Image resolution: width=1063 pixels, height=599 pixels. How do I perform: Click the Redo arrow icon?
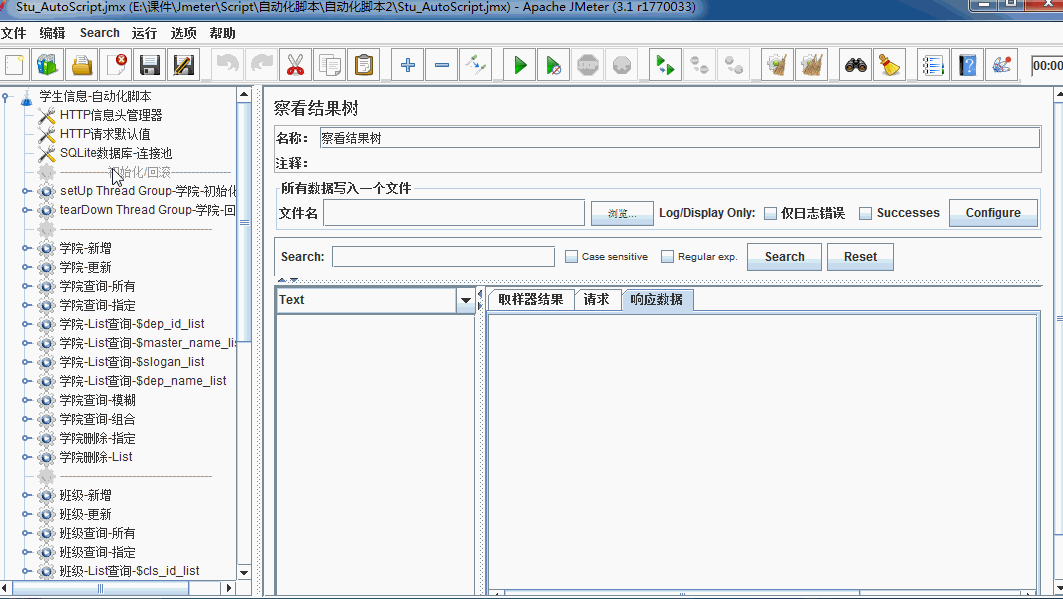[x=262, y=65]
